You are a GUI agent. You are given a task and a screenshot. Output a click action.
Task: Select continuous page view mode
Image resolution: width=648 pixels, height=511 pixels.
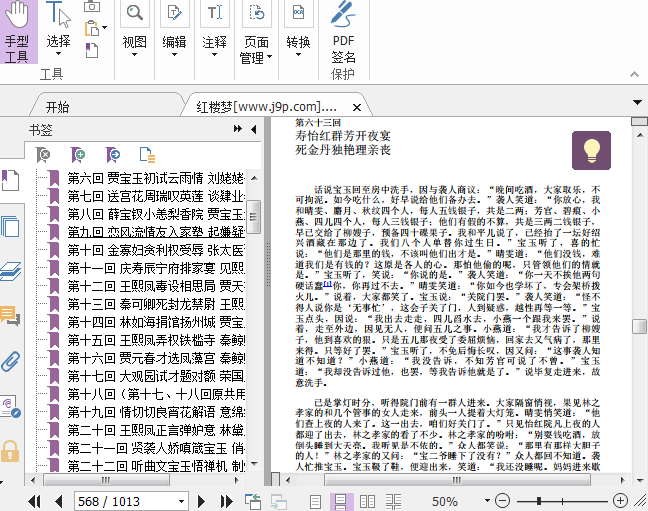click(x=341, y=501)
